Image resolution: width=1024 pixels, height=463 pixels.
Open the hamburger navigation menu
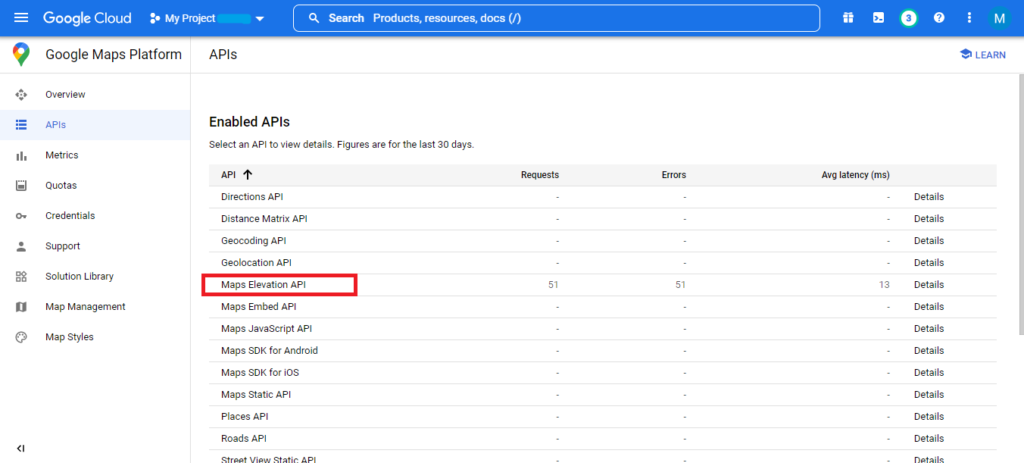pos(22,18)
